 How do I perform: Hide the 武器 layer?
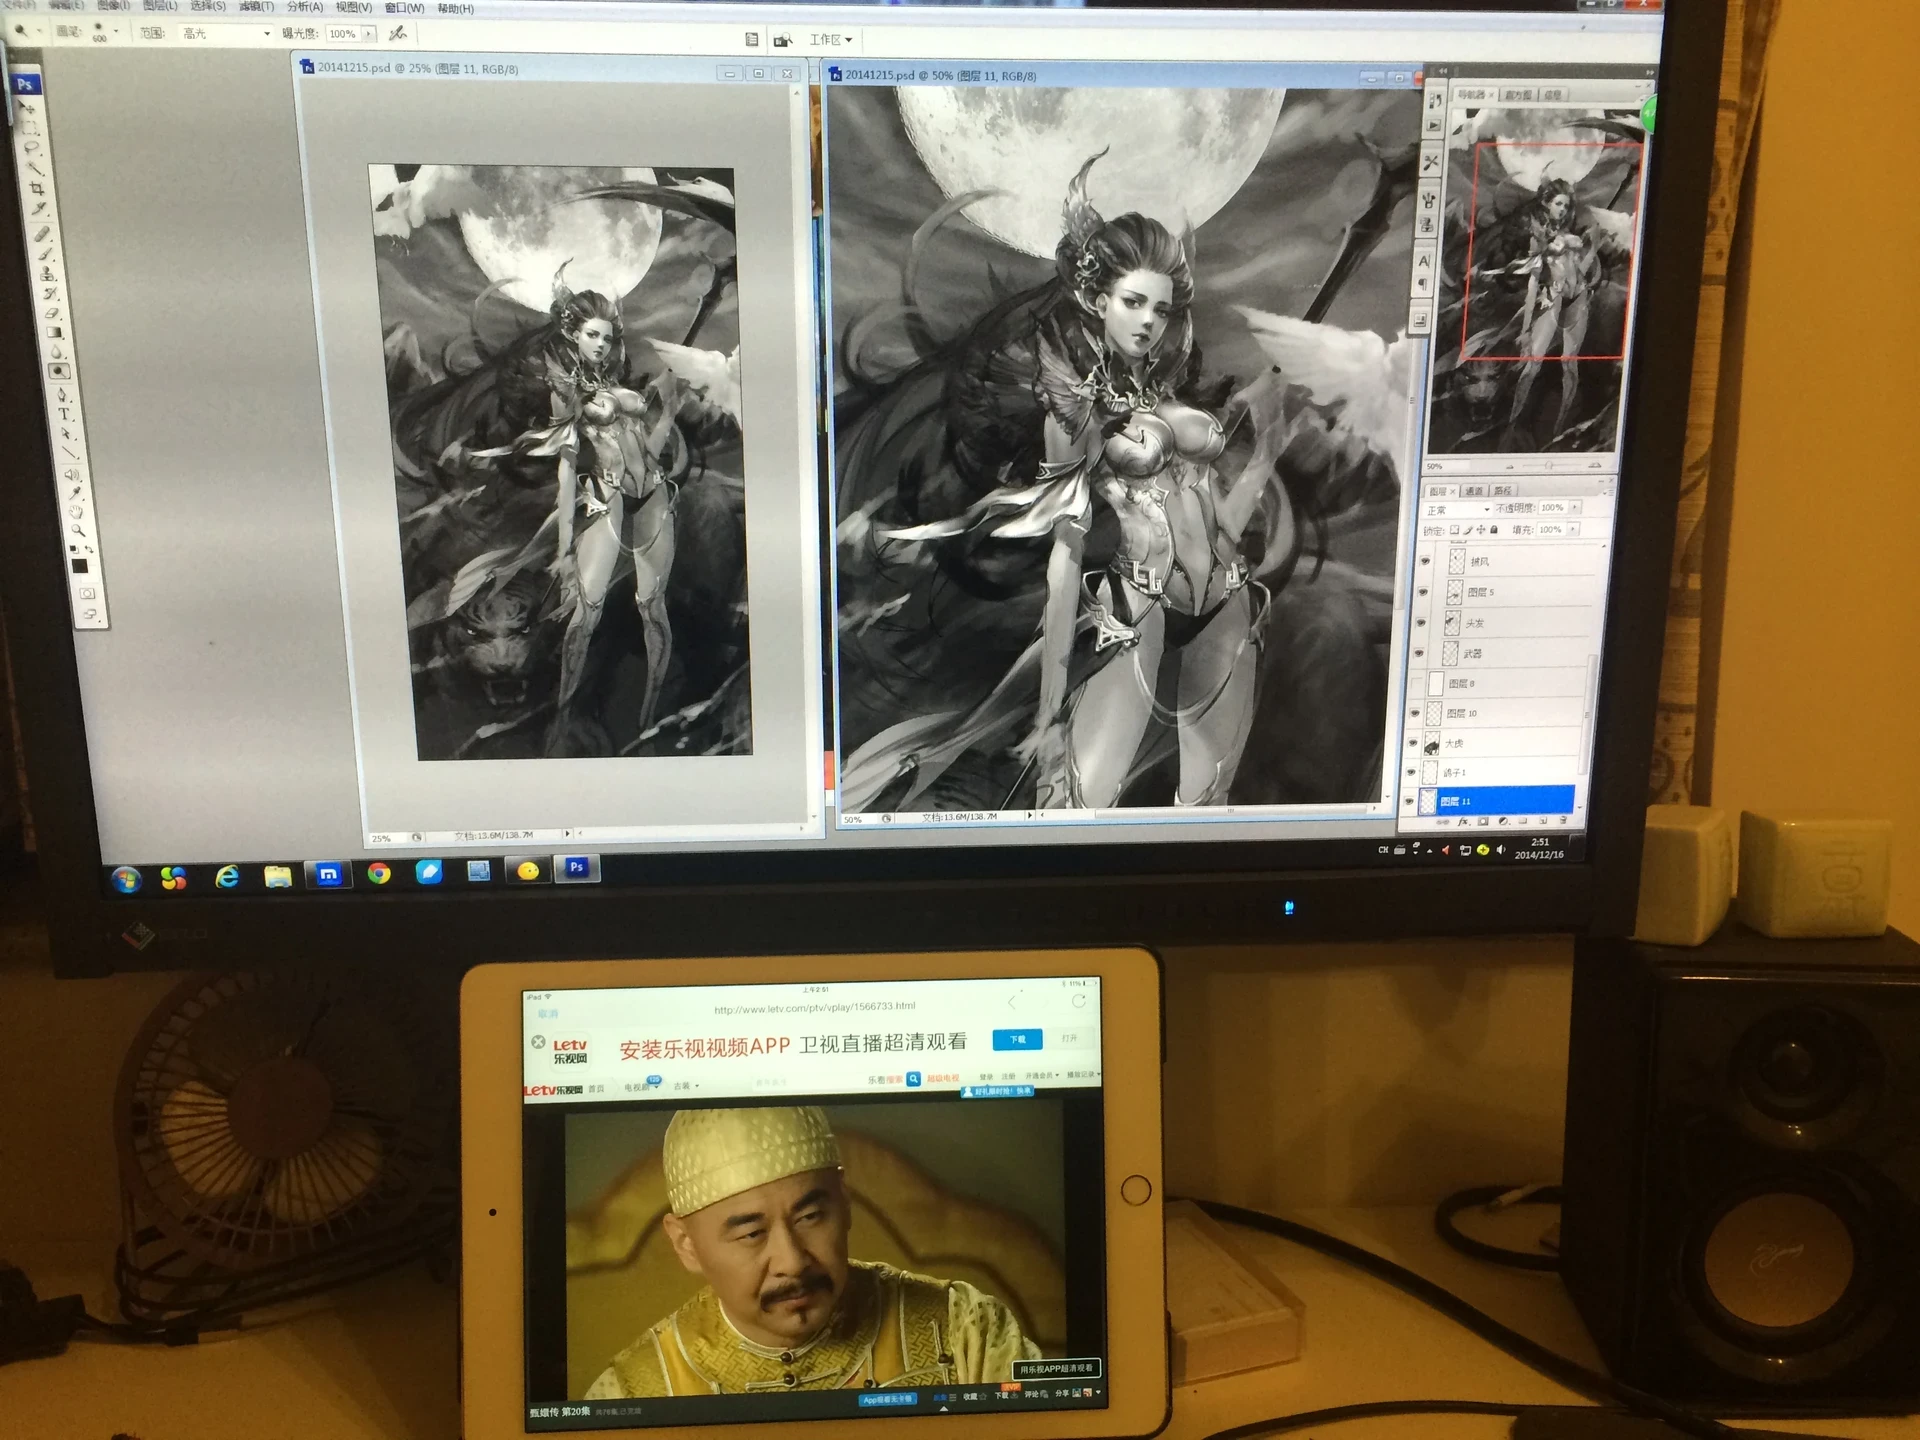pyautogui.click(x=1419, y=653)
